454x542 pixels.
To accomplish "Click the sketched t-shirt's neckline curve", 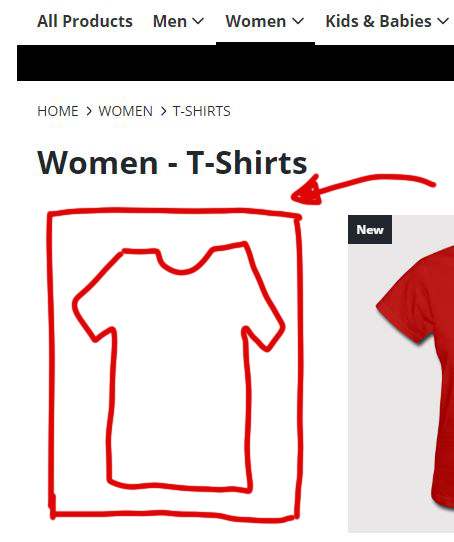I will (183, 265).
